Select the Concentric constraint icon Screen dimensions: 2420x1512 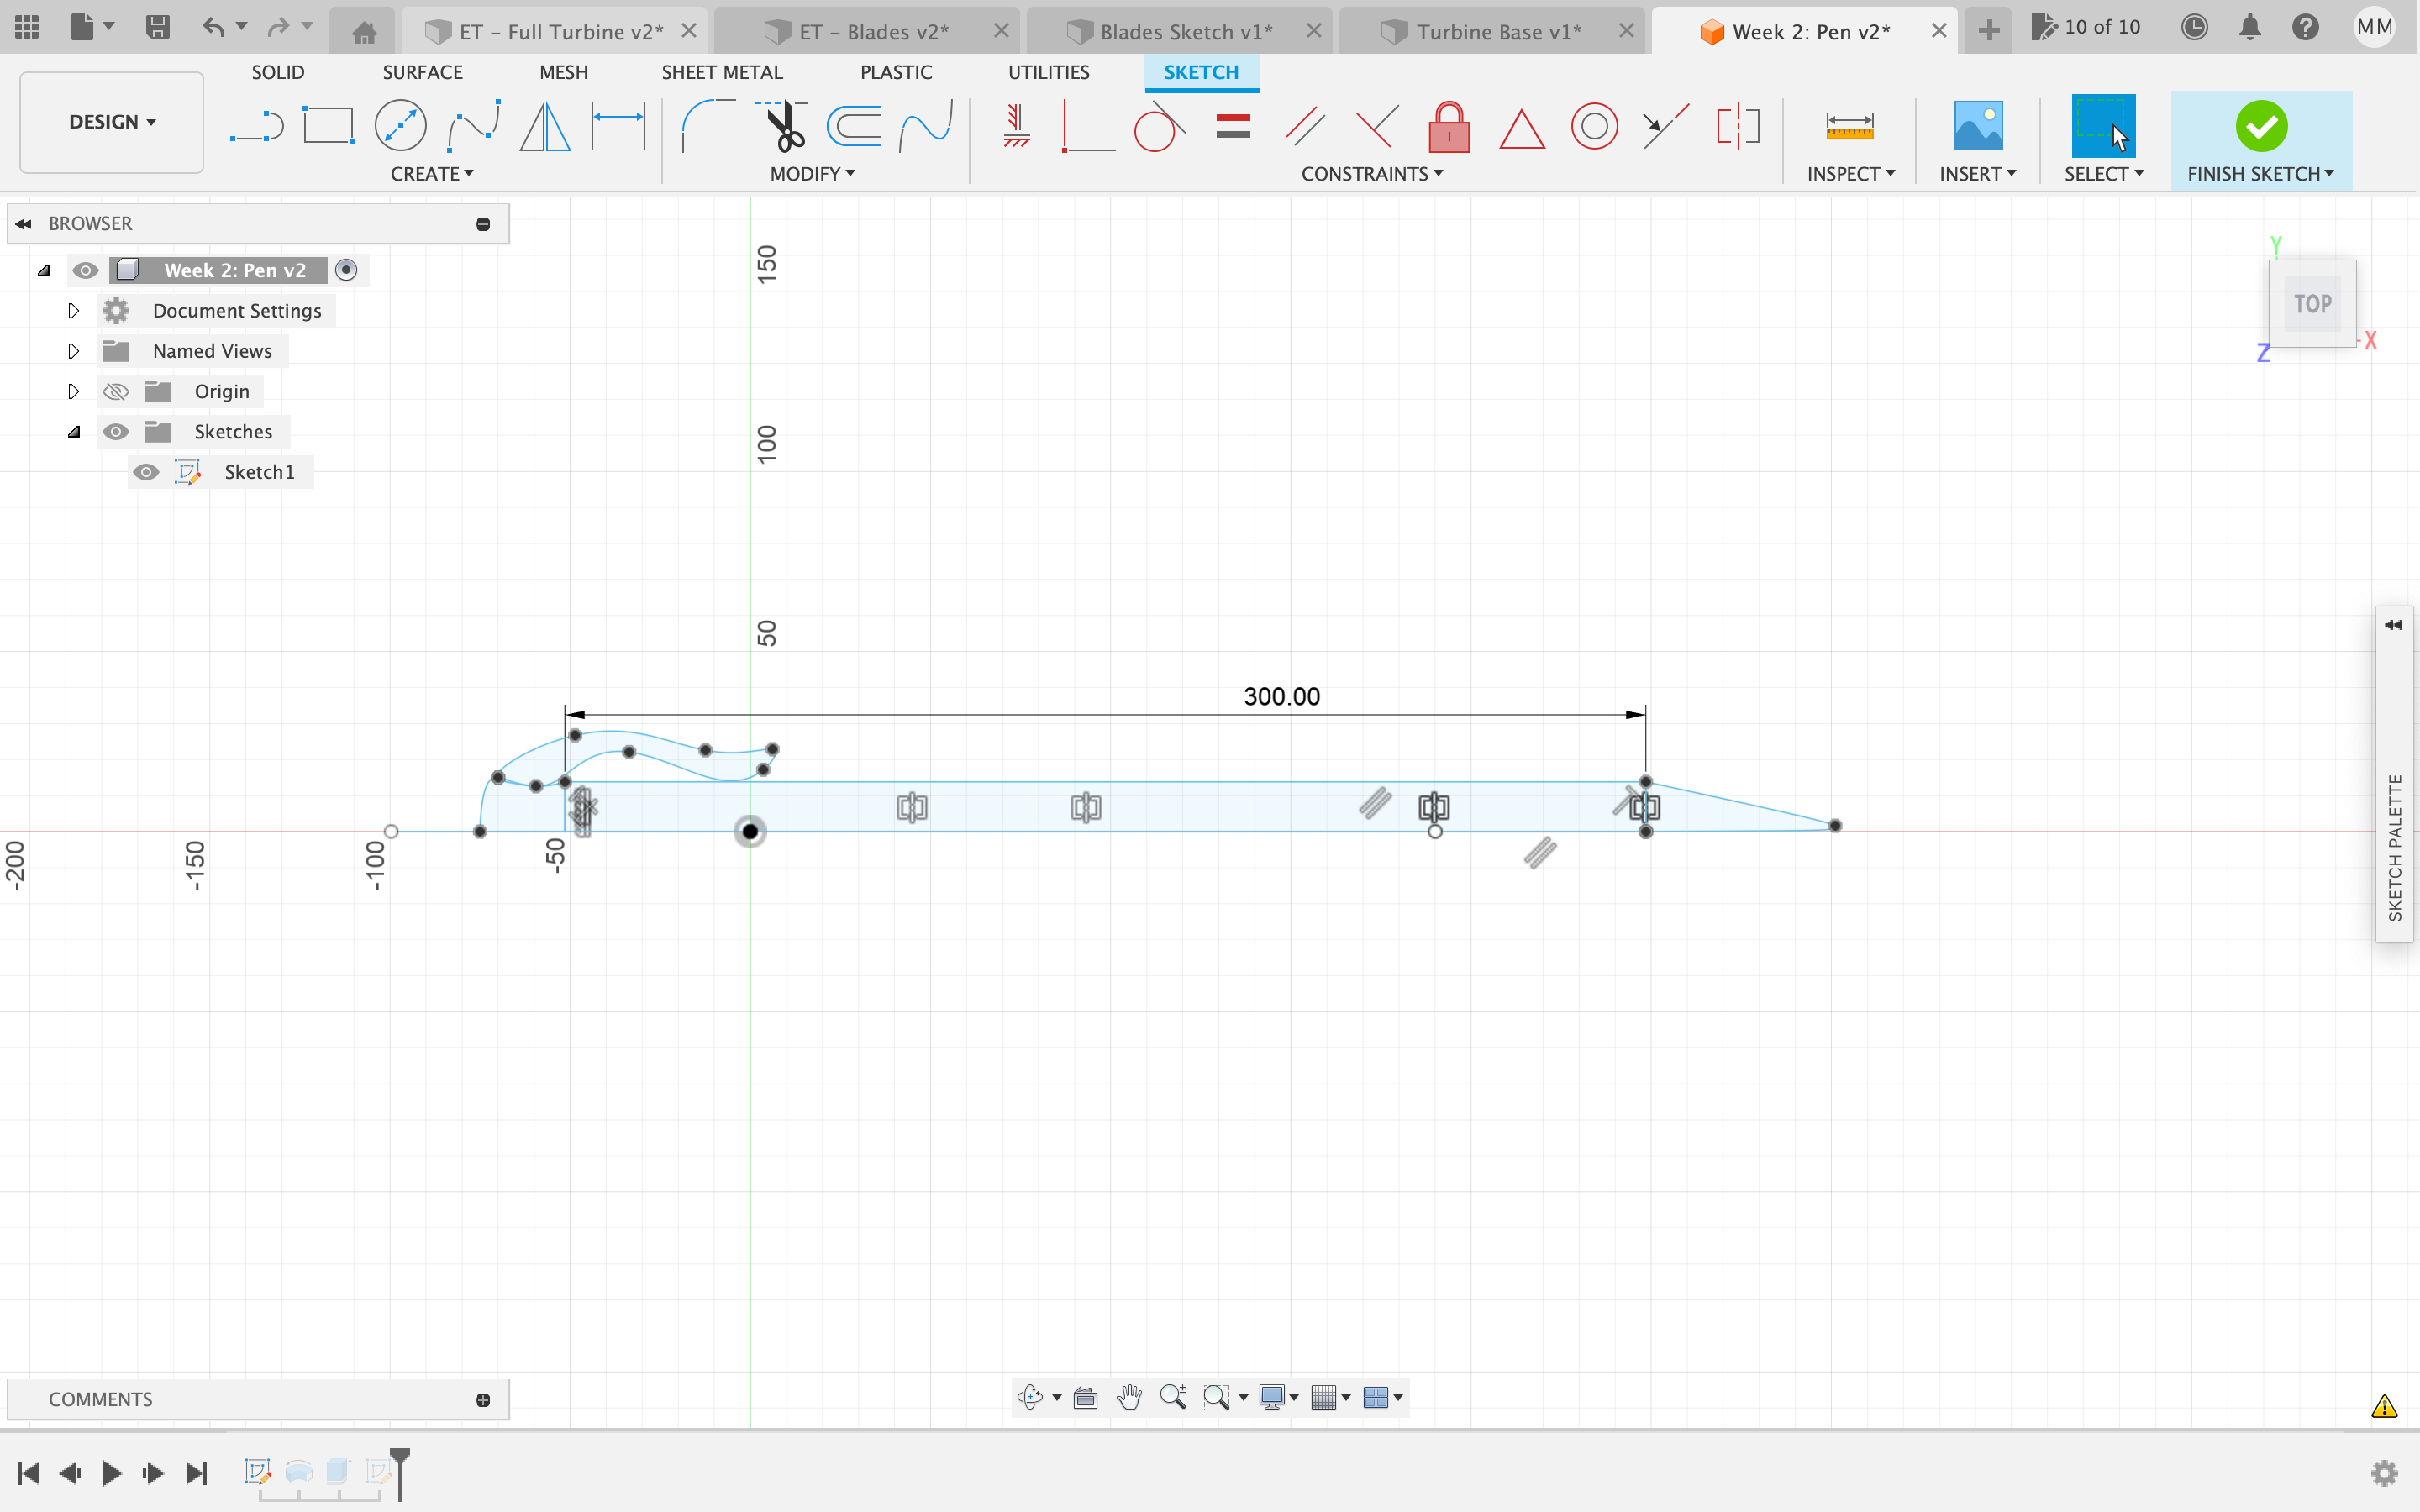pyautogui.click(x=1593, y=127)
